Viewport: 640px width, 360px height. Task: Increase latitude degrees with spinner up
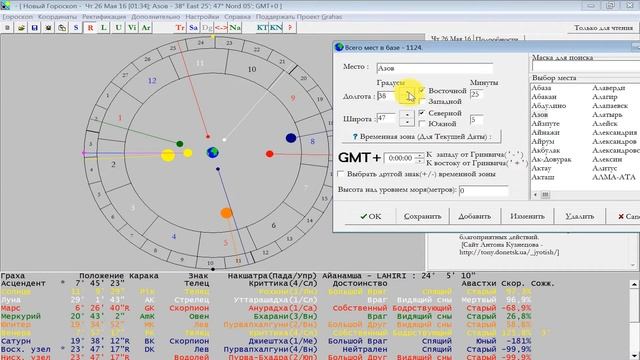pyautogui.click(x=407, y=115)
